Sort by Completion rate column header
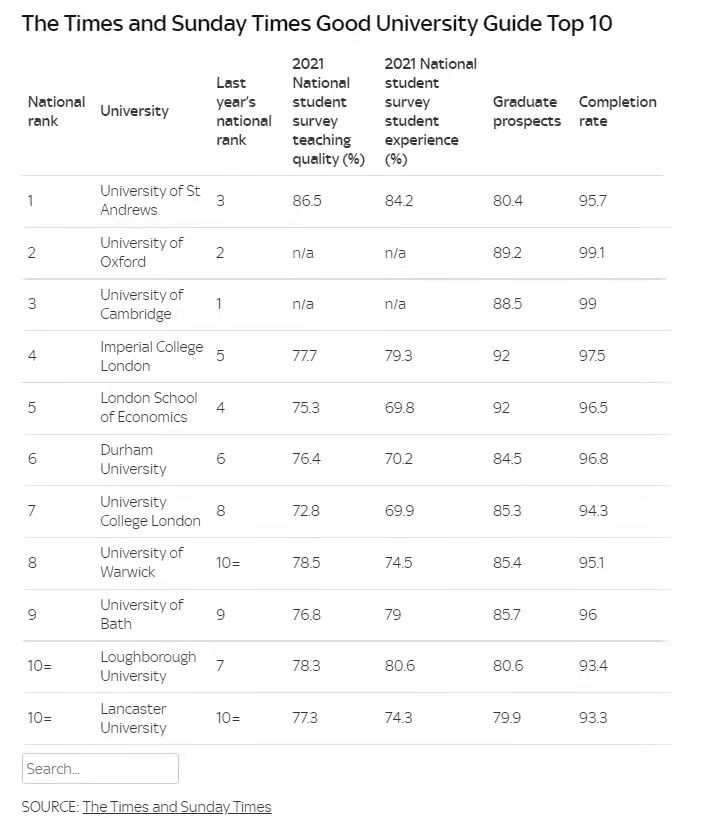 (x=617, y=111)
